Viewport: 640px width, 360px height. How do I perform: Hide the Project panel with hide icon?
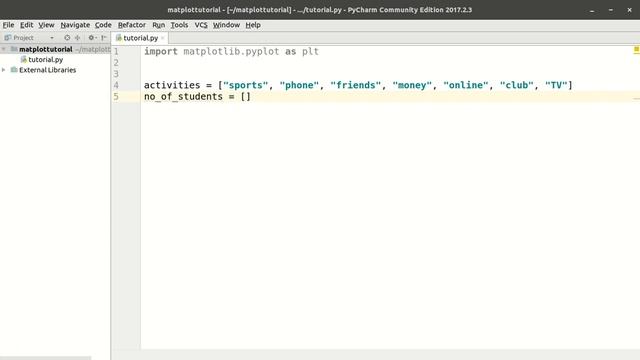(104, 38)
